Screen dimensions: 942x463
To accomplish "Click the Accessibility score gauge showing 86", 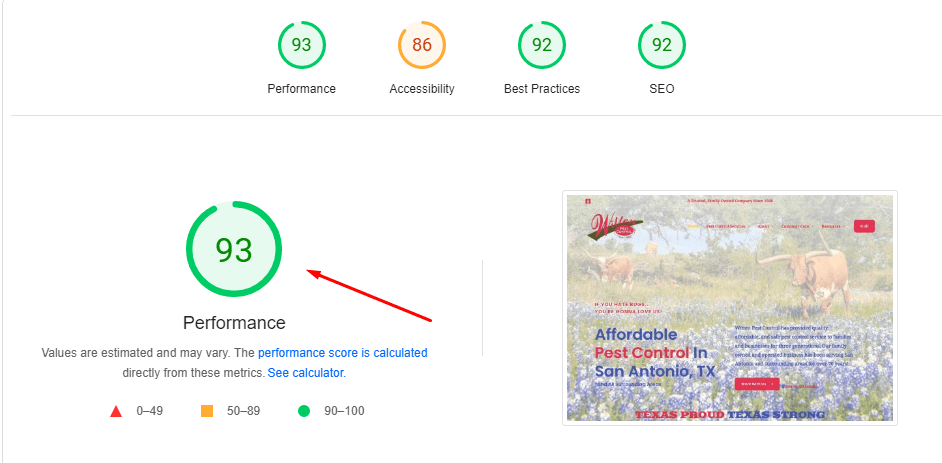I will pos(421,45).
